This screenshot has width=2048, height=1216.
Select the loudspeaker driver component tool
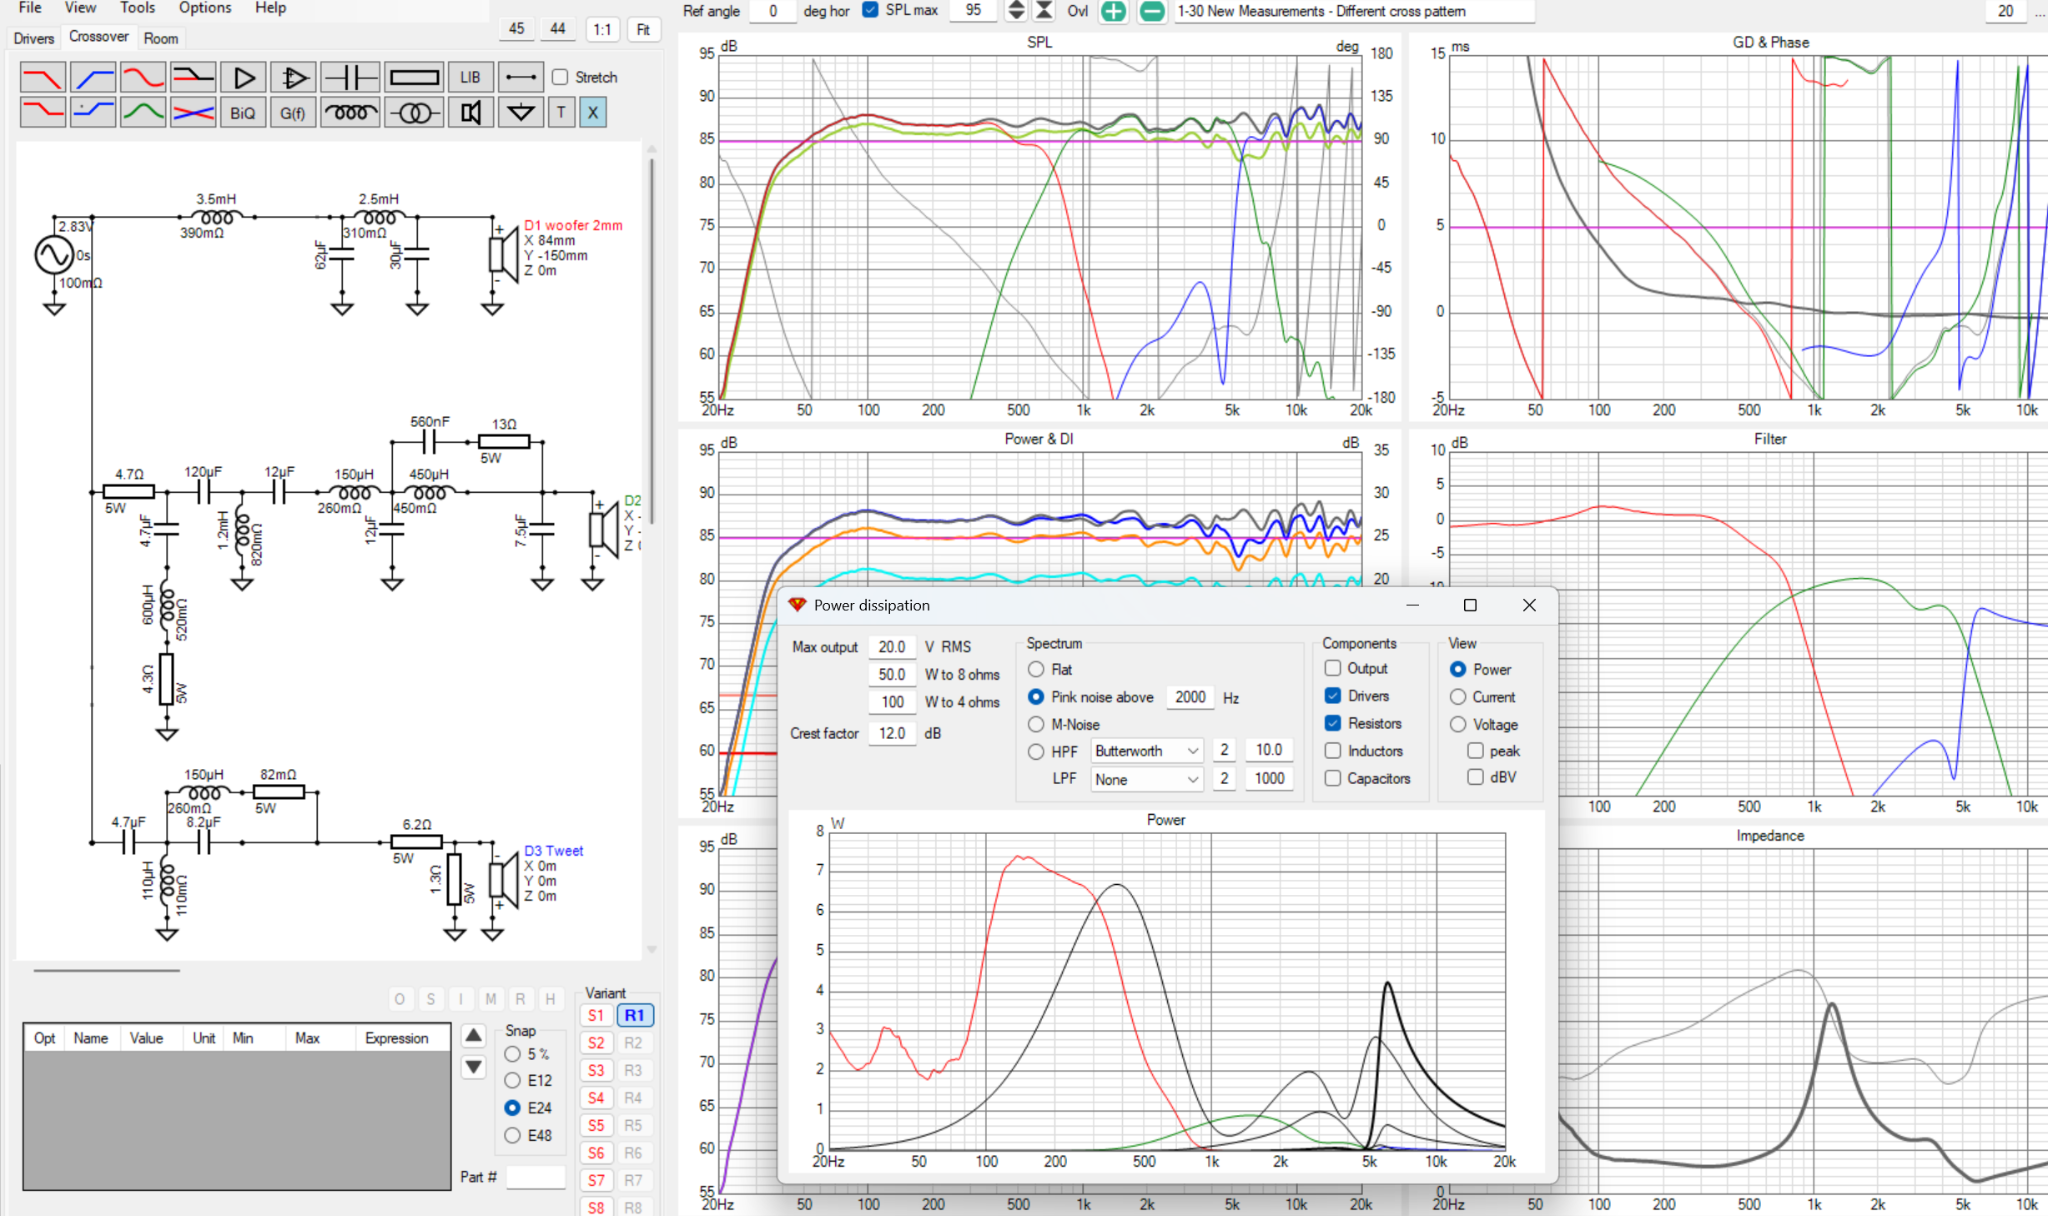click(x=470, y=112)
